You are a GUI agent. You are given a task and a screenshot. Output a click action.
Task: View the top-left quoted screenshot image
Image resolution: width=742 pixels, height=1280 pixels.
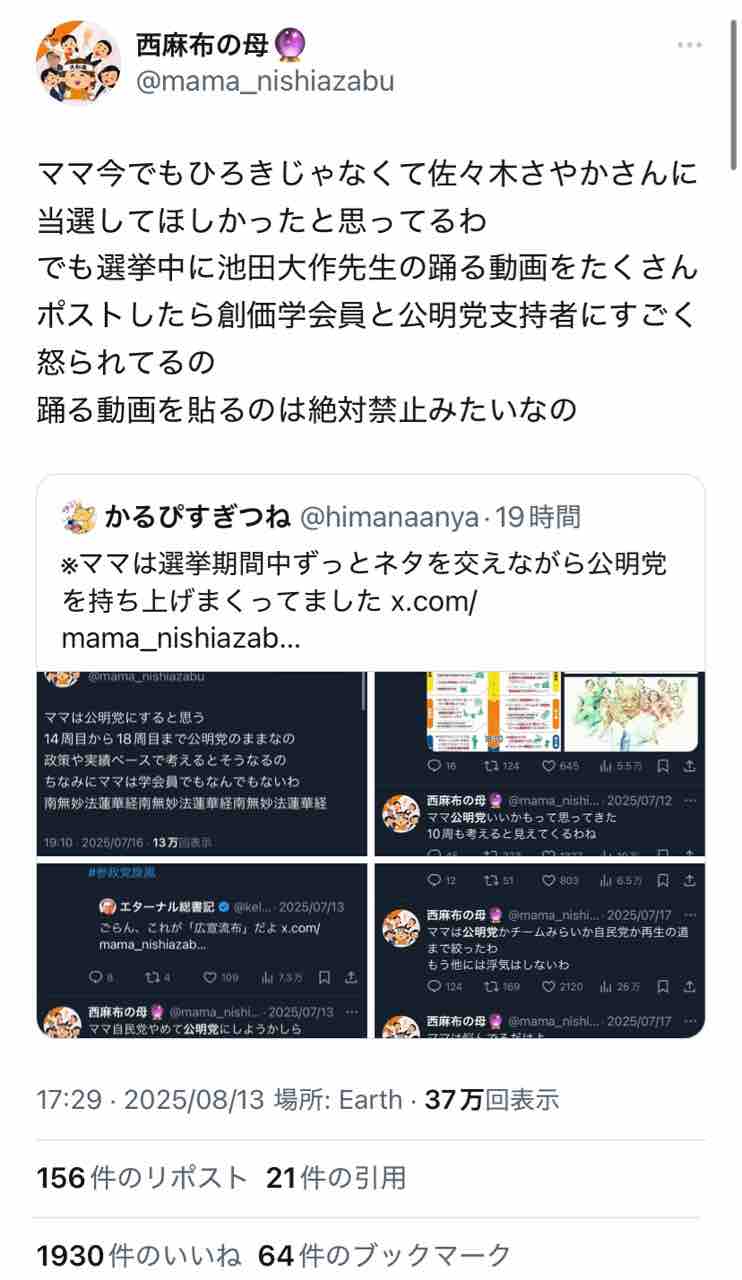202,763
